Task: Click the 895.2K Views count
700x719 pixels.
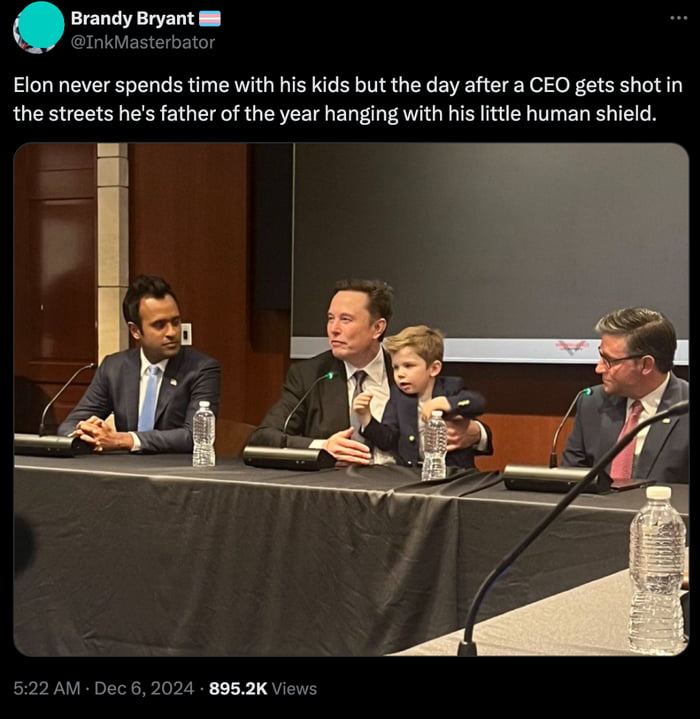Action: click(263, 688)
